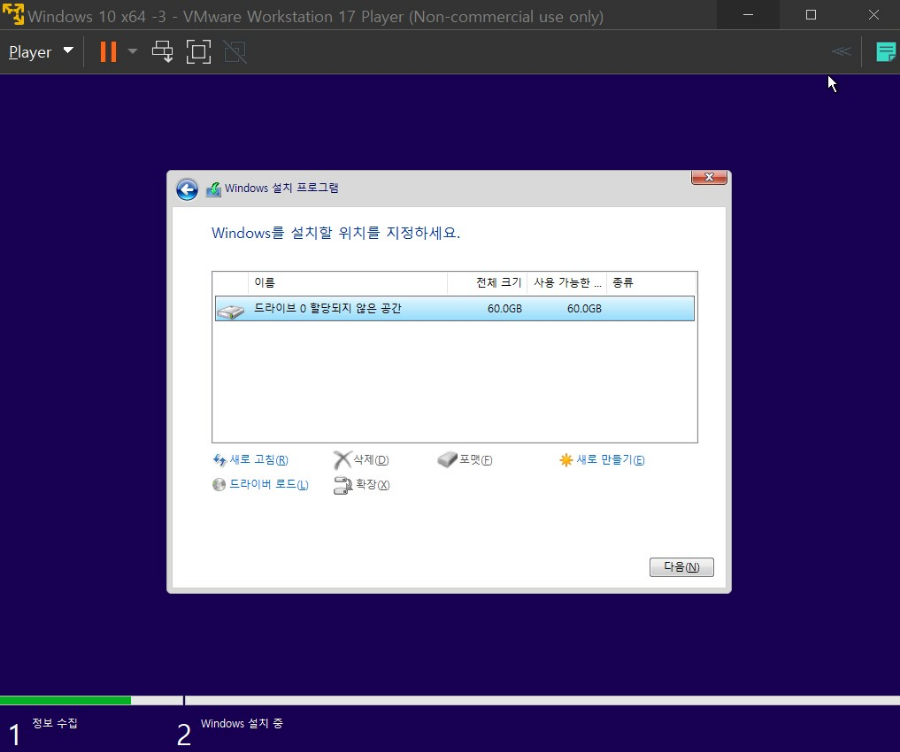Viewport: 900px width, 752px height.
Task: Expand the power options dropdown arrow
Action: pos(133,52)
